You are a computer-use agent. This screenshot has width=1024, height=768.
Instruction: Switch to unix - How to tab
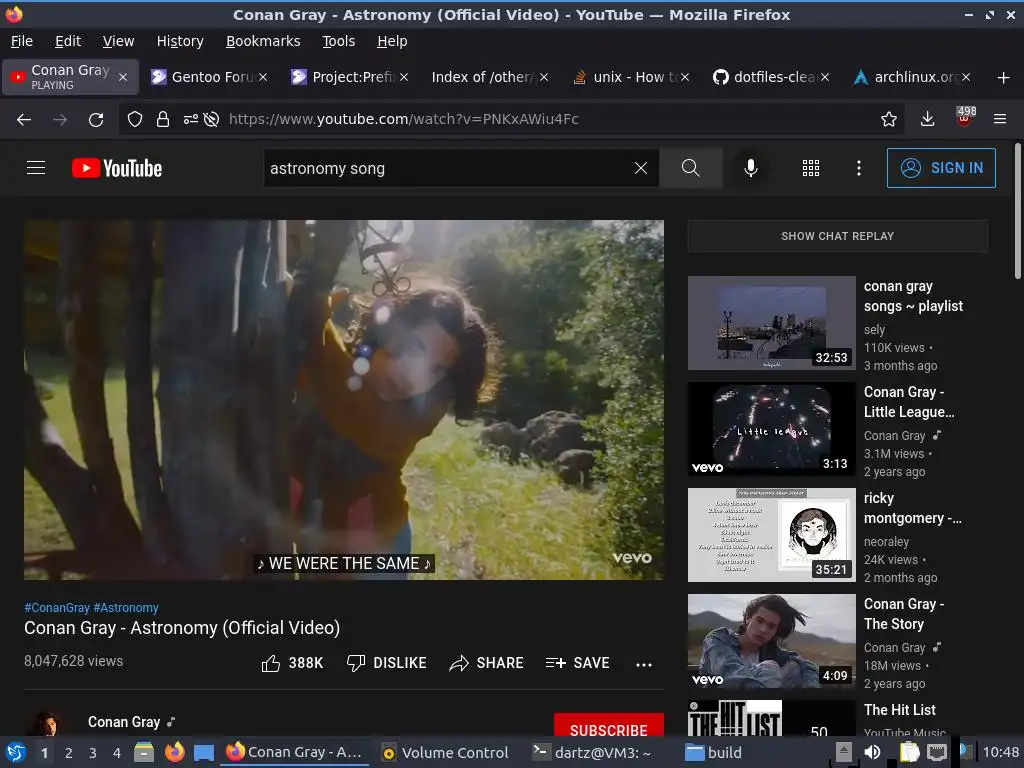point(629,77)
